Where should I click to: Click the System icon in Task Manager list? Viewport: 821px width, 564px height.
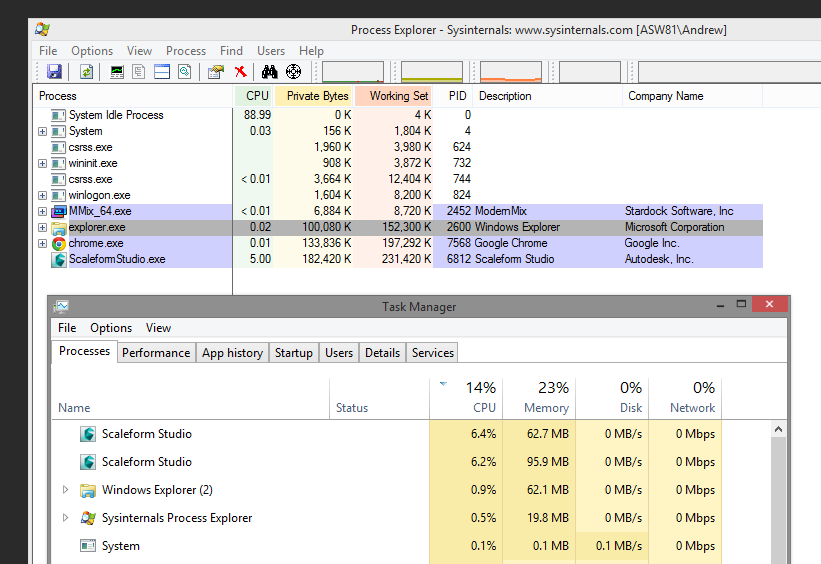[88, 546]
